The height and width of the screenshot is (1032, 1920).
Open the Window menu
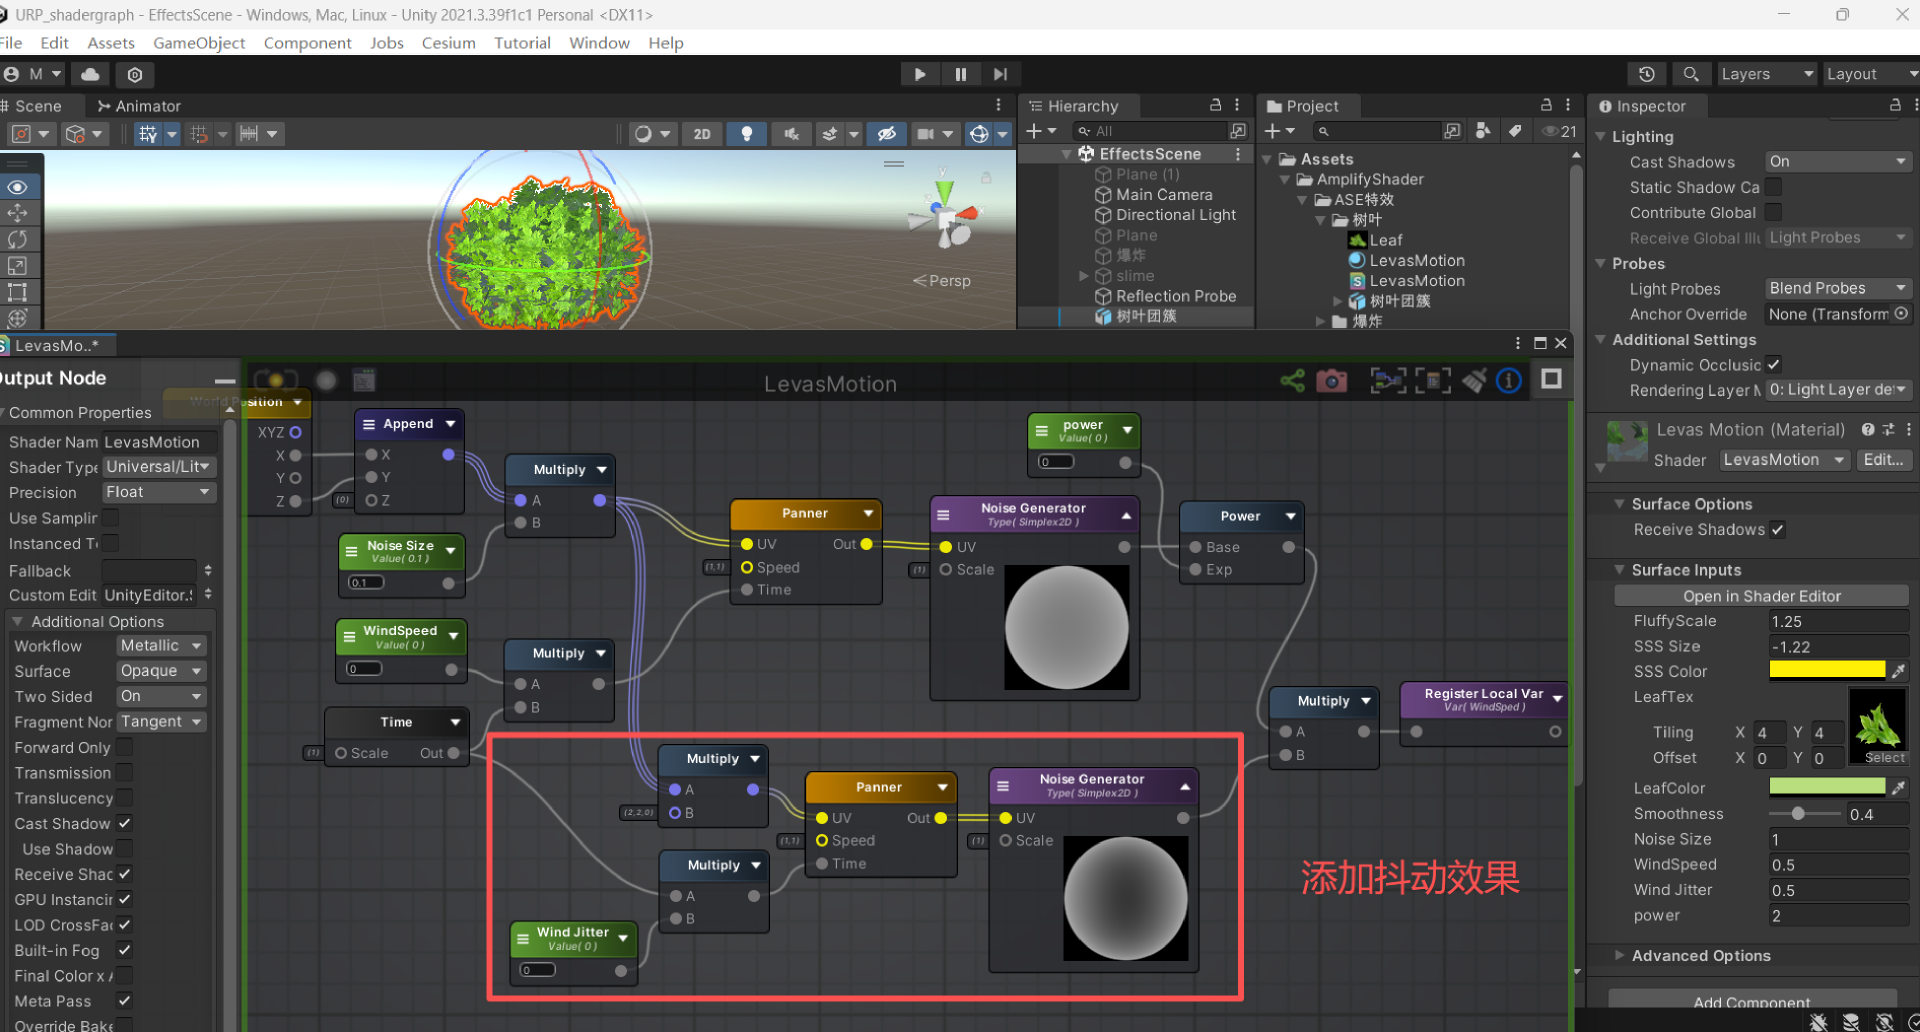pos(599,43)
